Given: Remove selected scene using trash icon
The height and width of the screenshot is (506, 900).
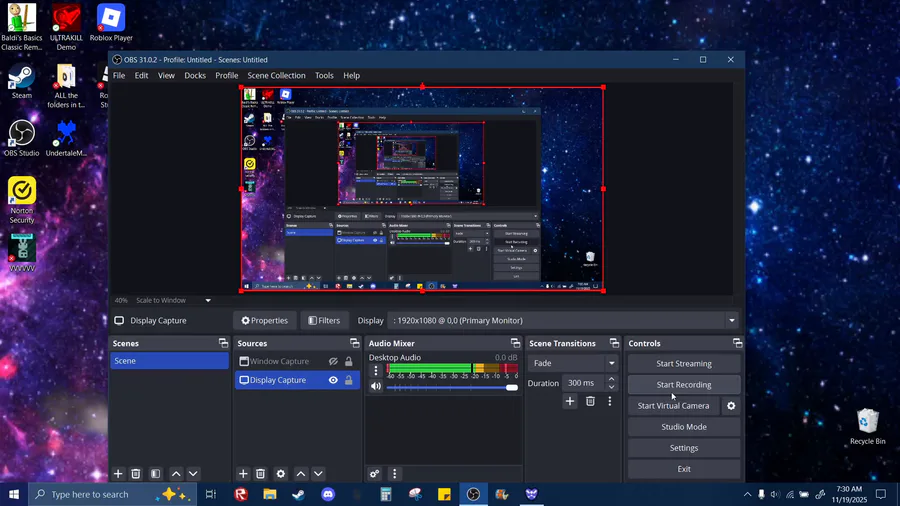Looking at the screenshot, I should point(135,474).
